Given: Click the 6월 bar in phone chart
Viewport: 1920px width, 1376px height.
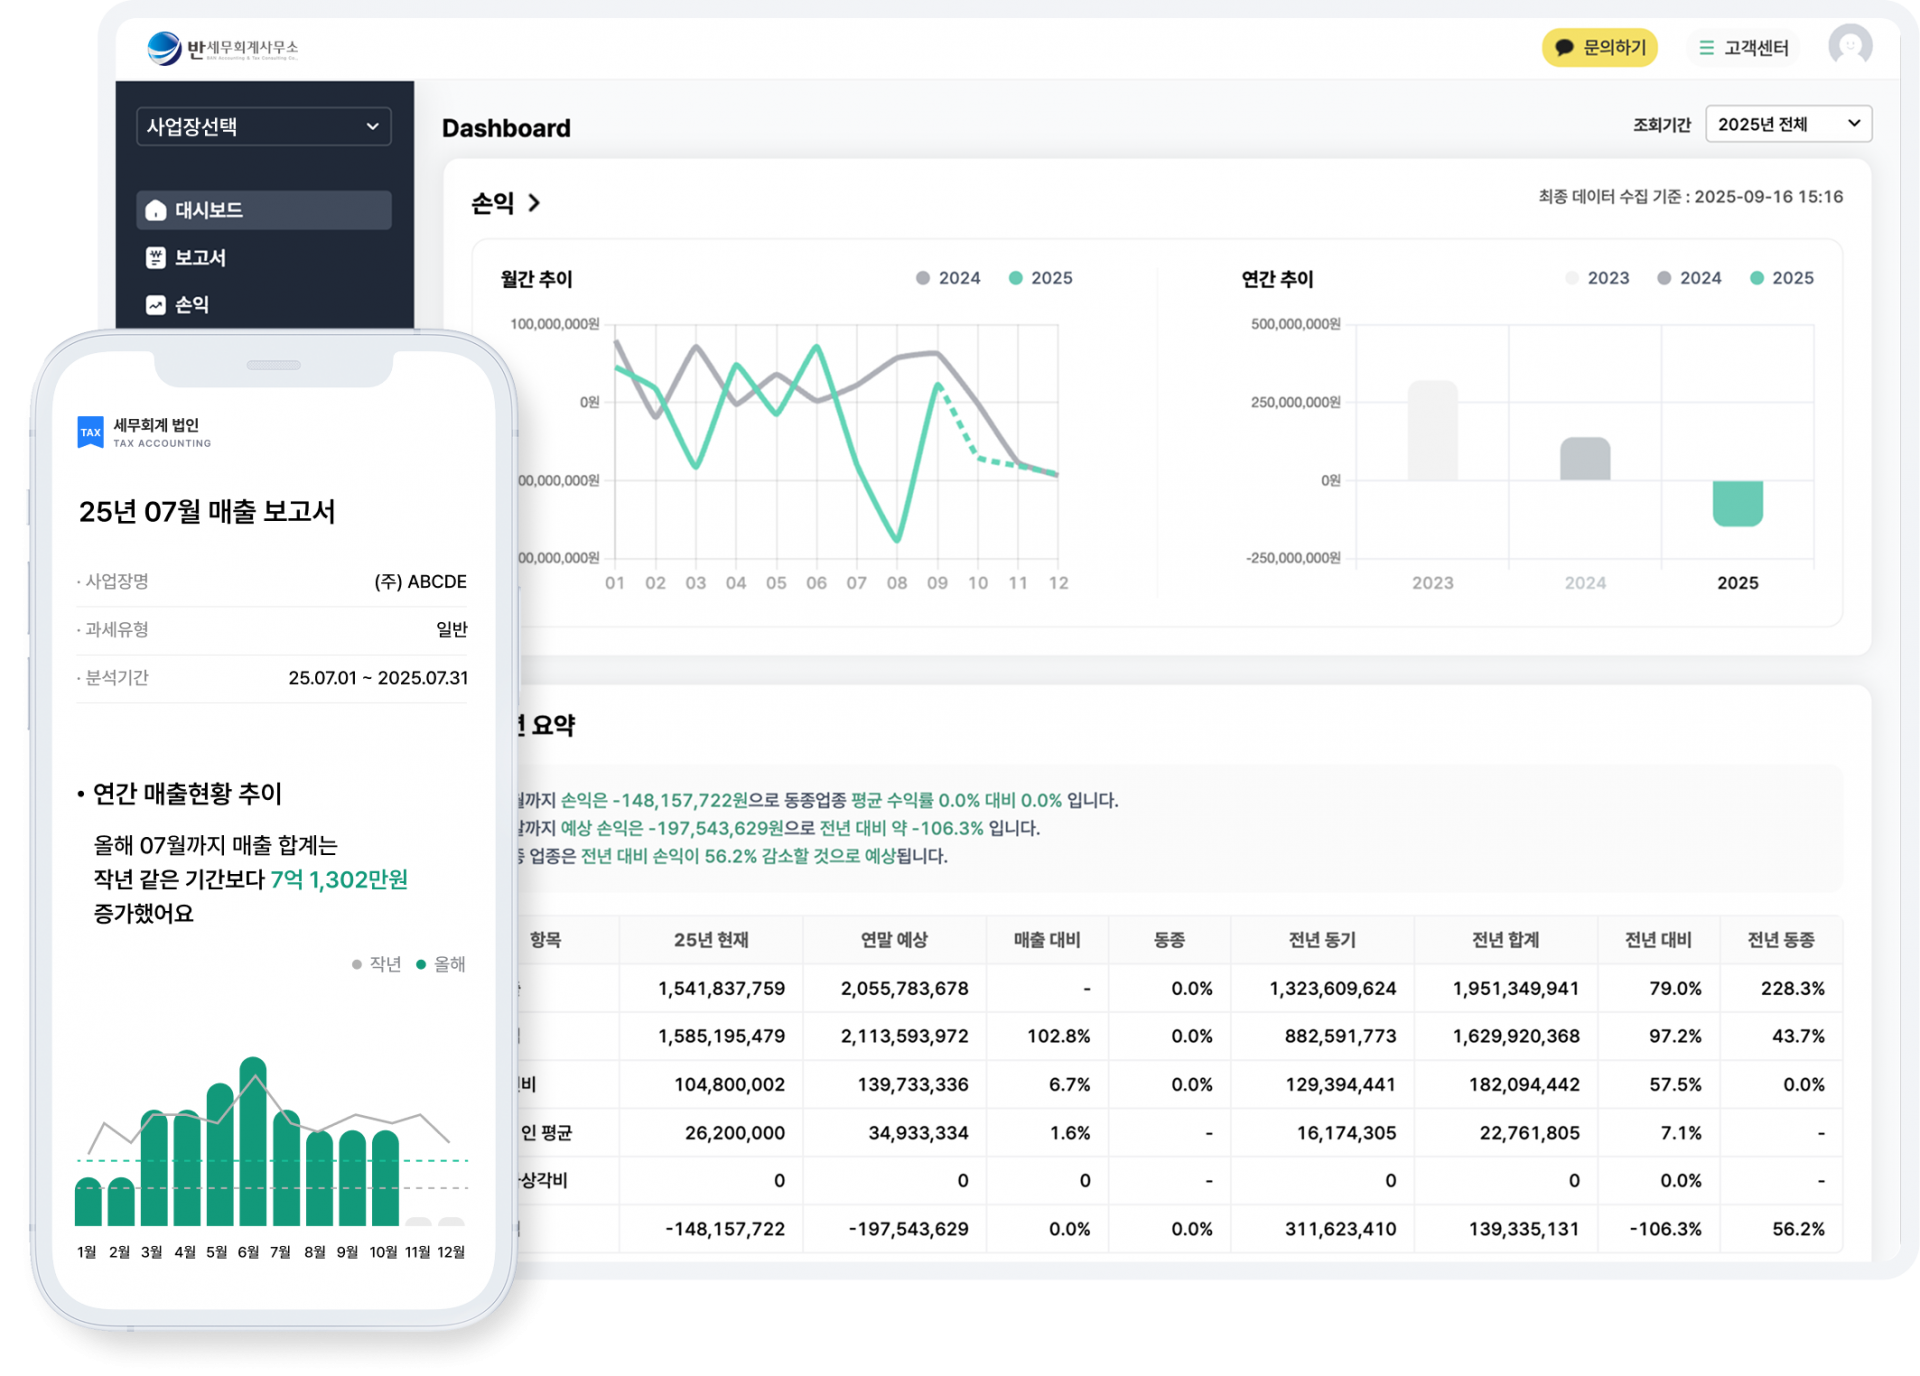Looking at the screenshot, I should pos(253,1141).
